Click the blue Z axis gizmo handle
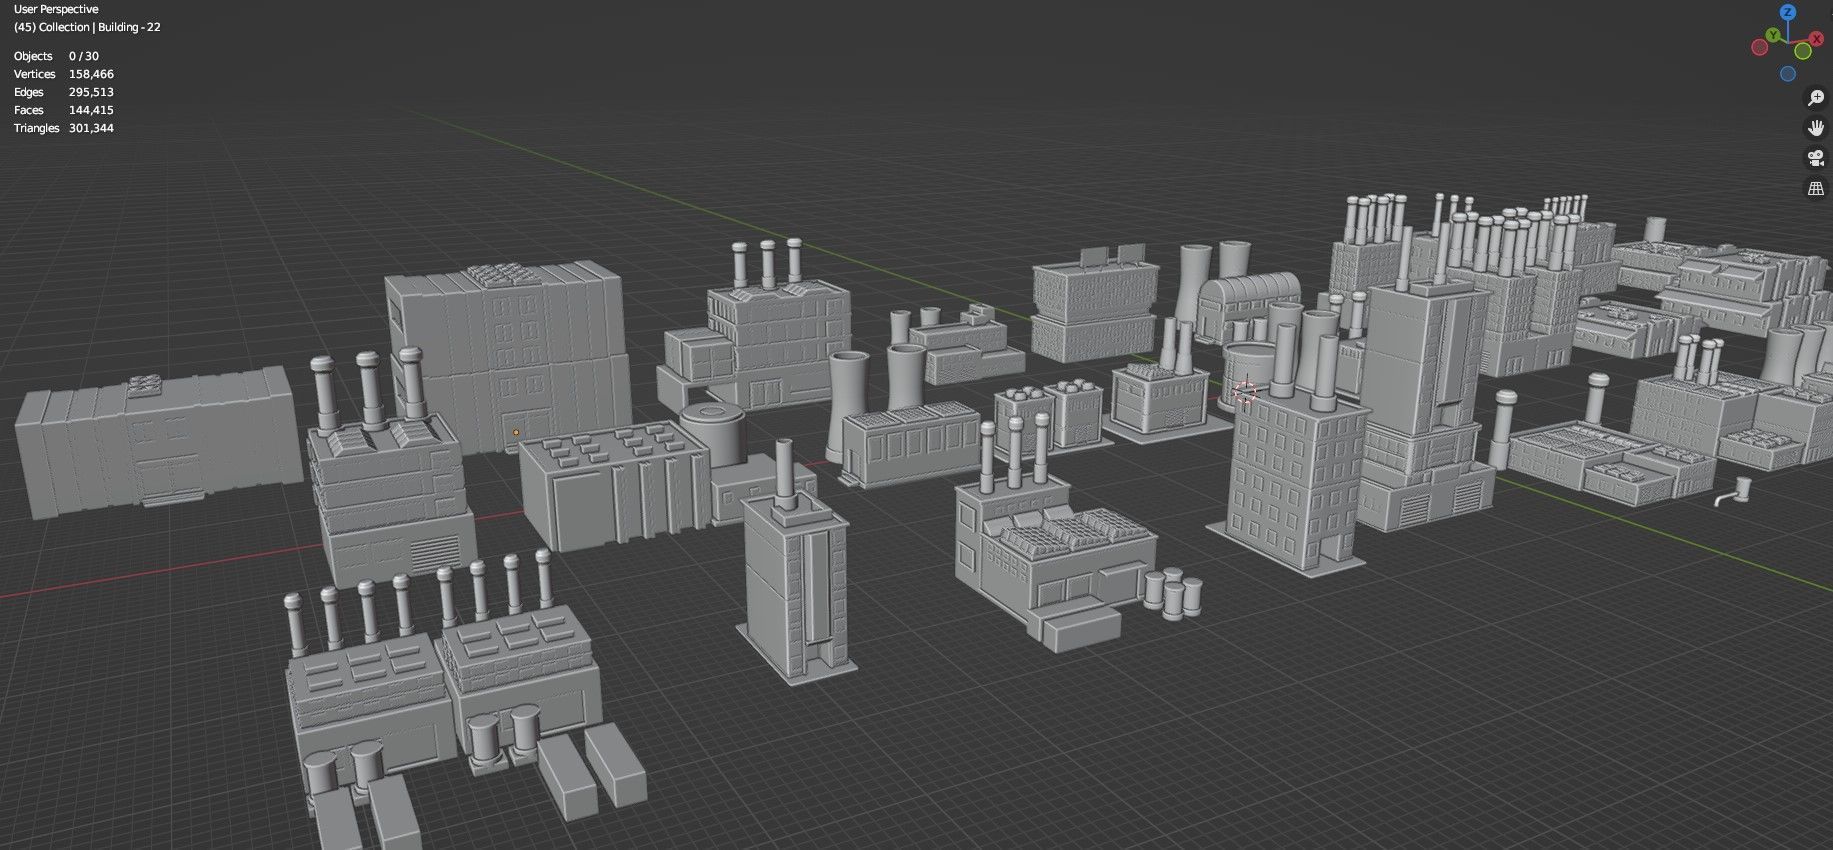 (x=1788, y=13)
